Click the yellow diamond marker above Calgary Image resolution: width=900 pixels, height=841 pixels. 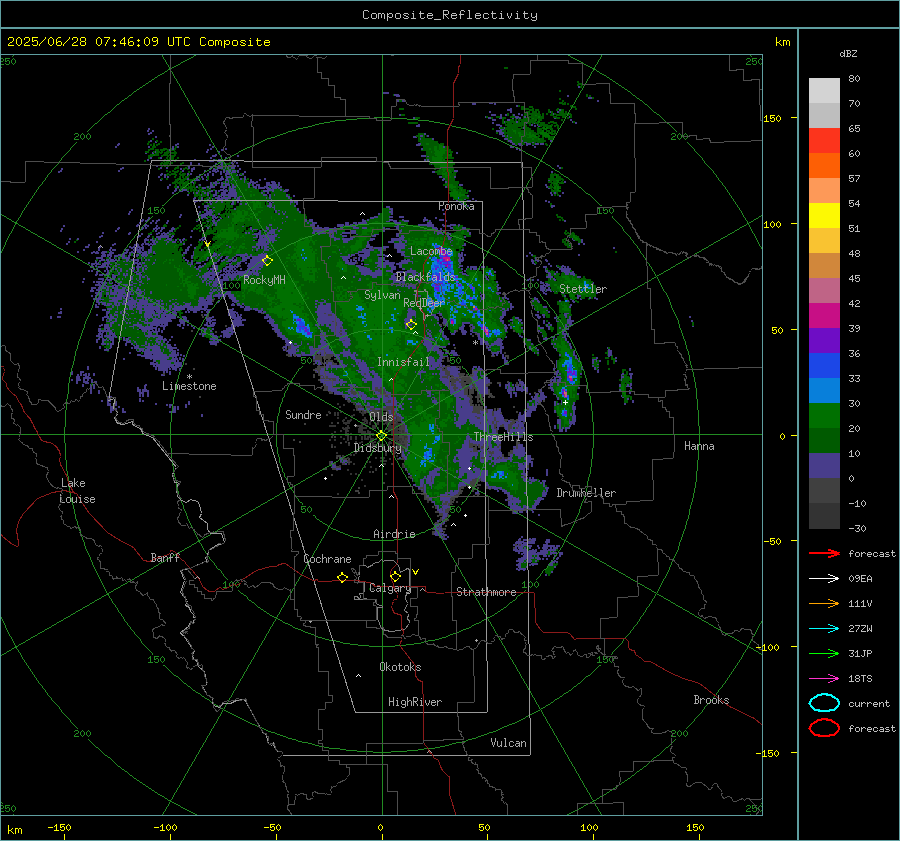395,576
